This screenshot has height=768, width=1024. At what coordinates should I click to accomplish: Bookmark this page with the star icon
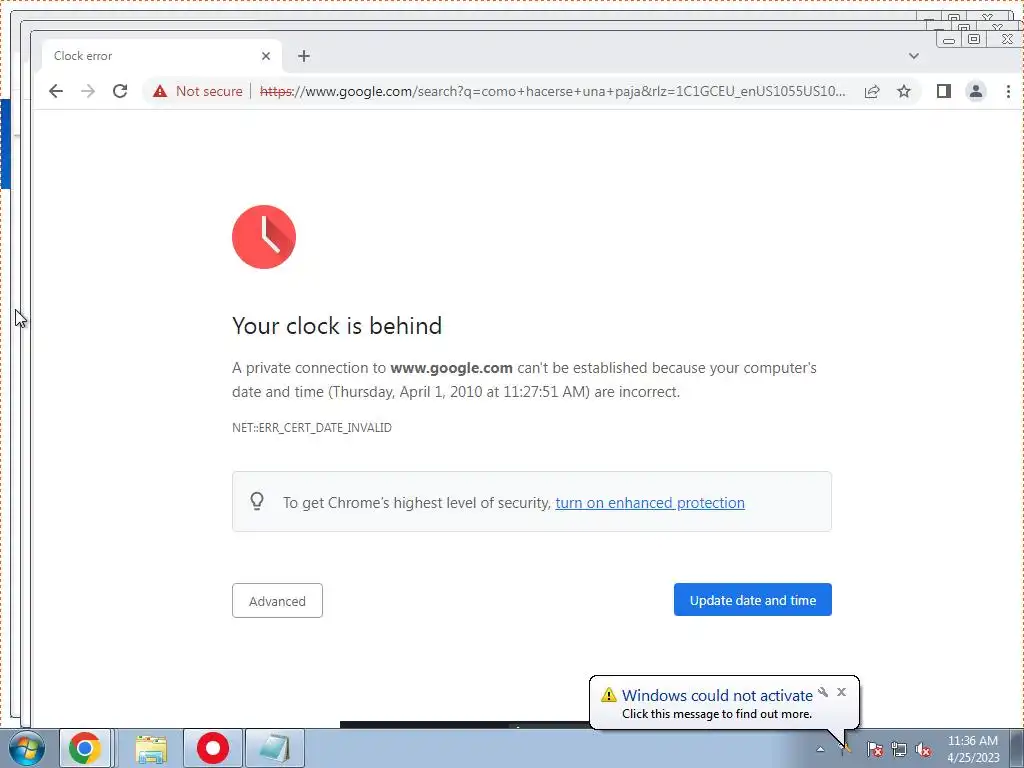(904, 91)
